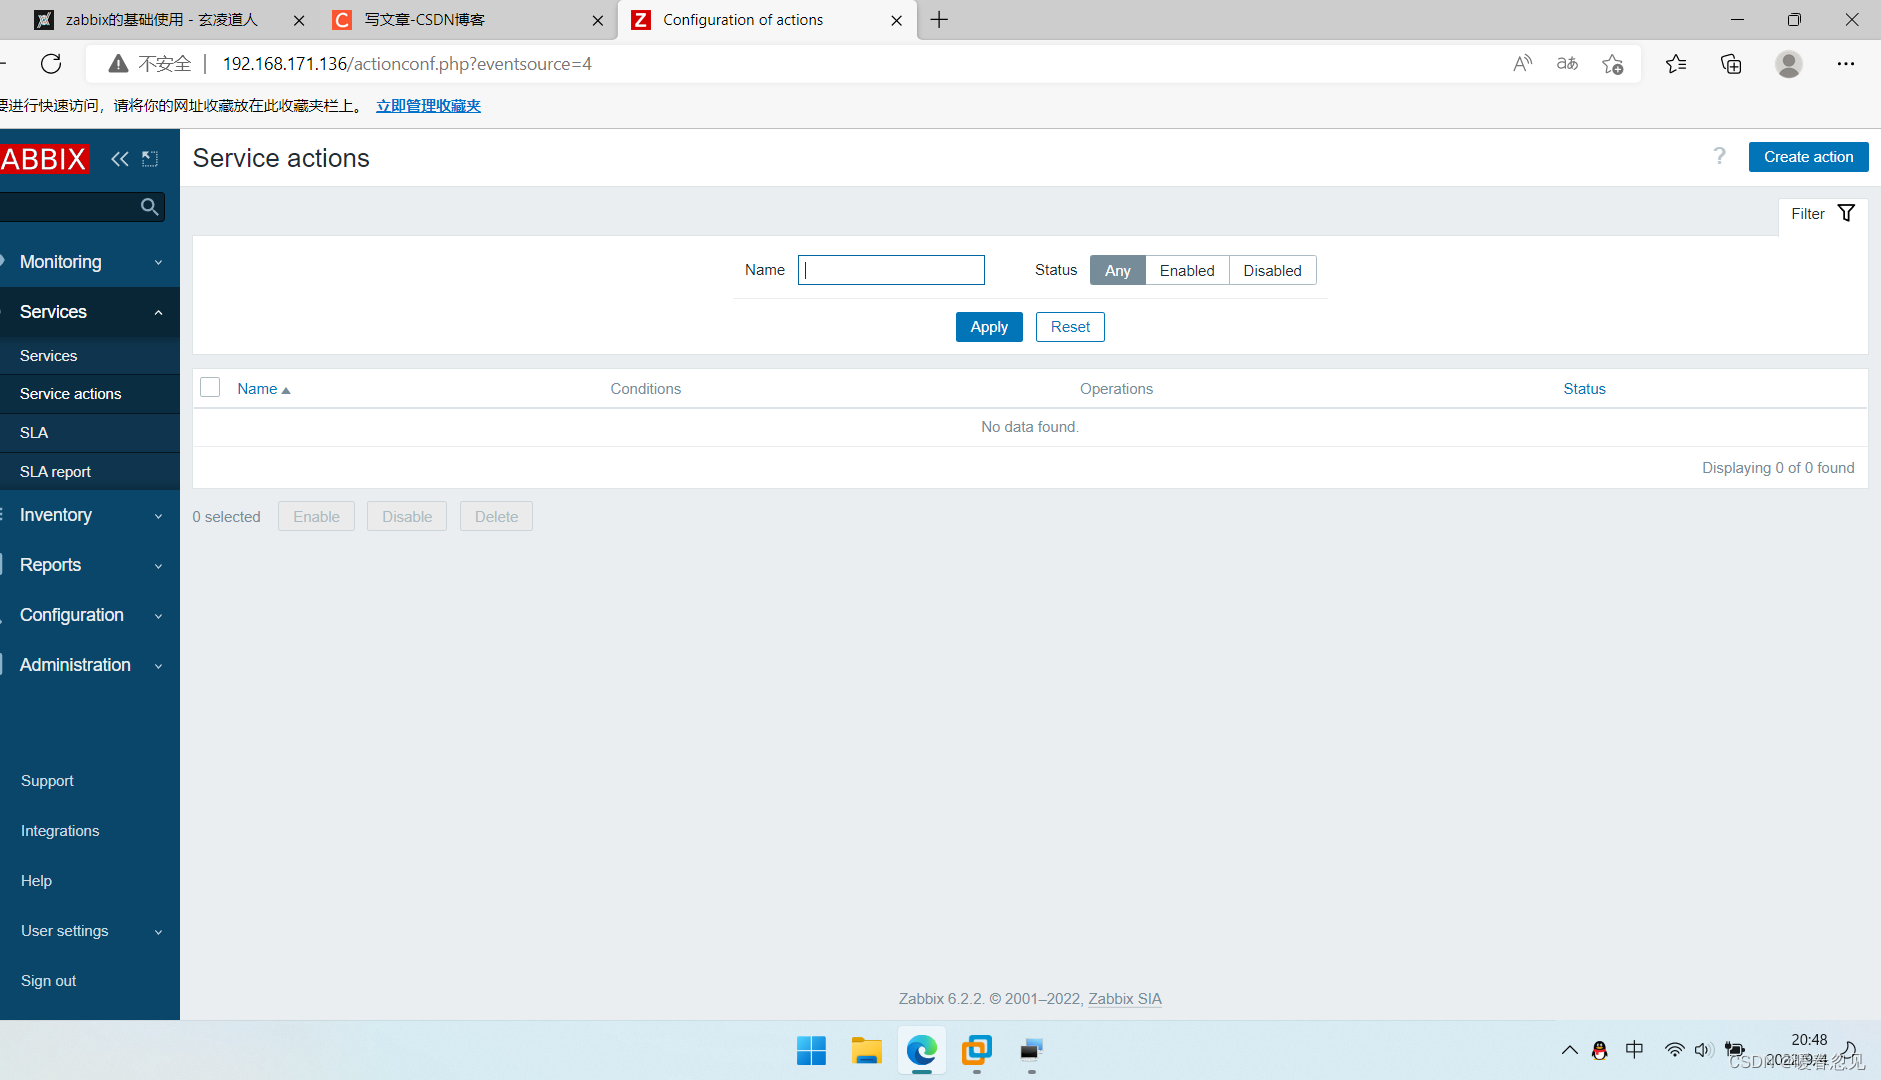The image size is (1881, 1080).
Task: Open the help question mark icon
Action: 1719,156
